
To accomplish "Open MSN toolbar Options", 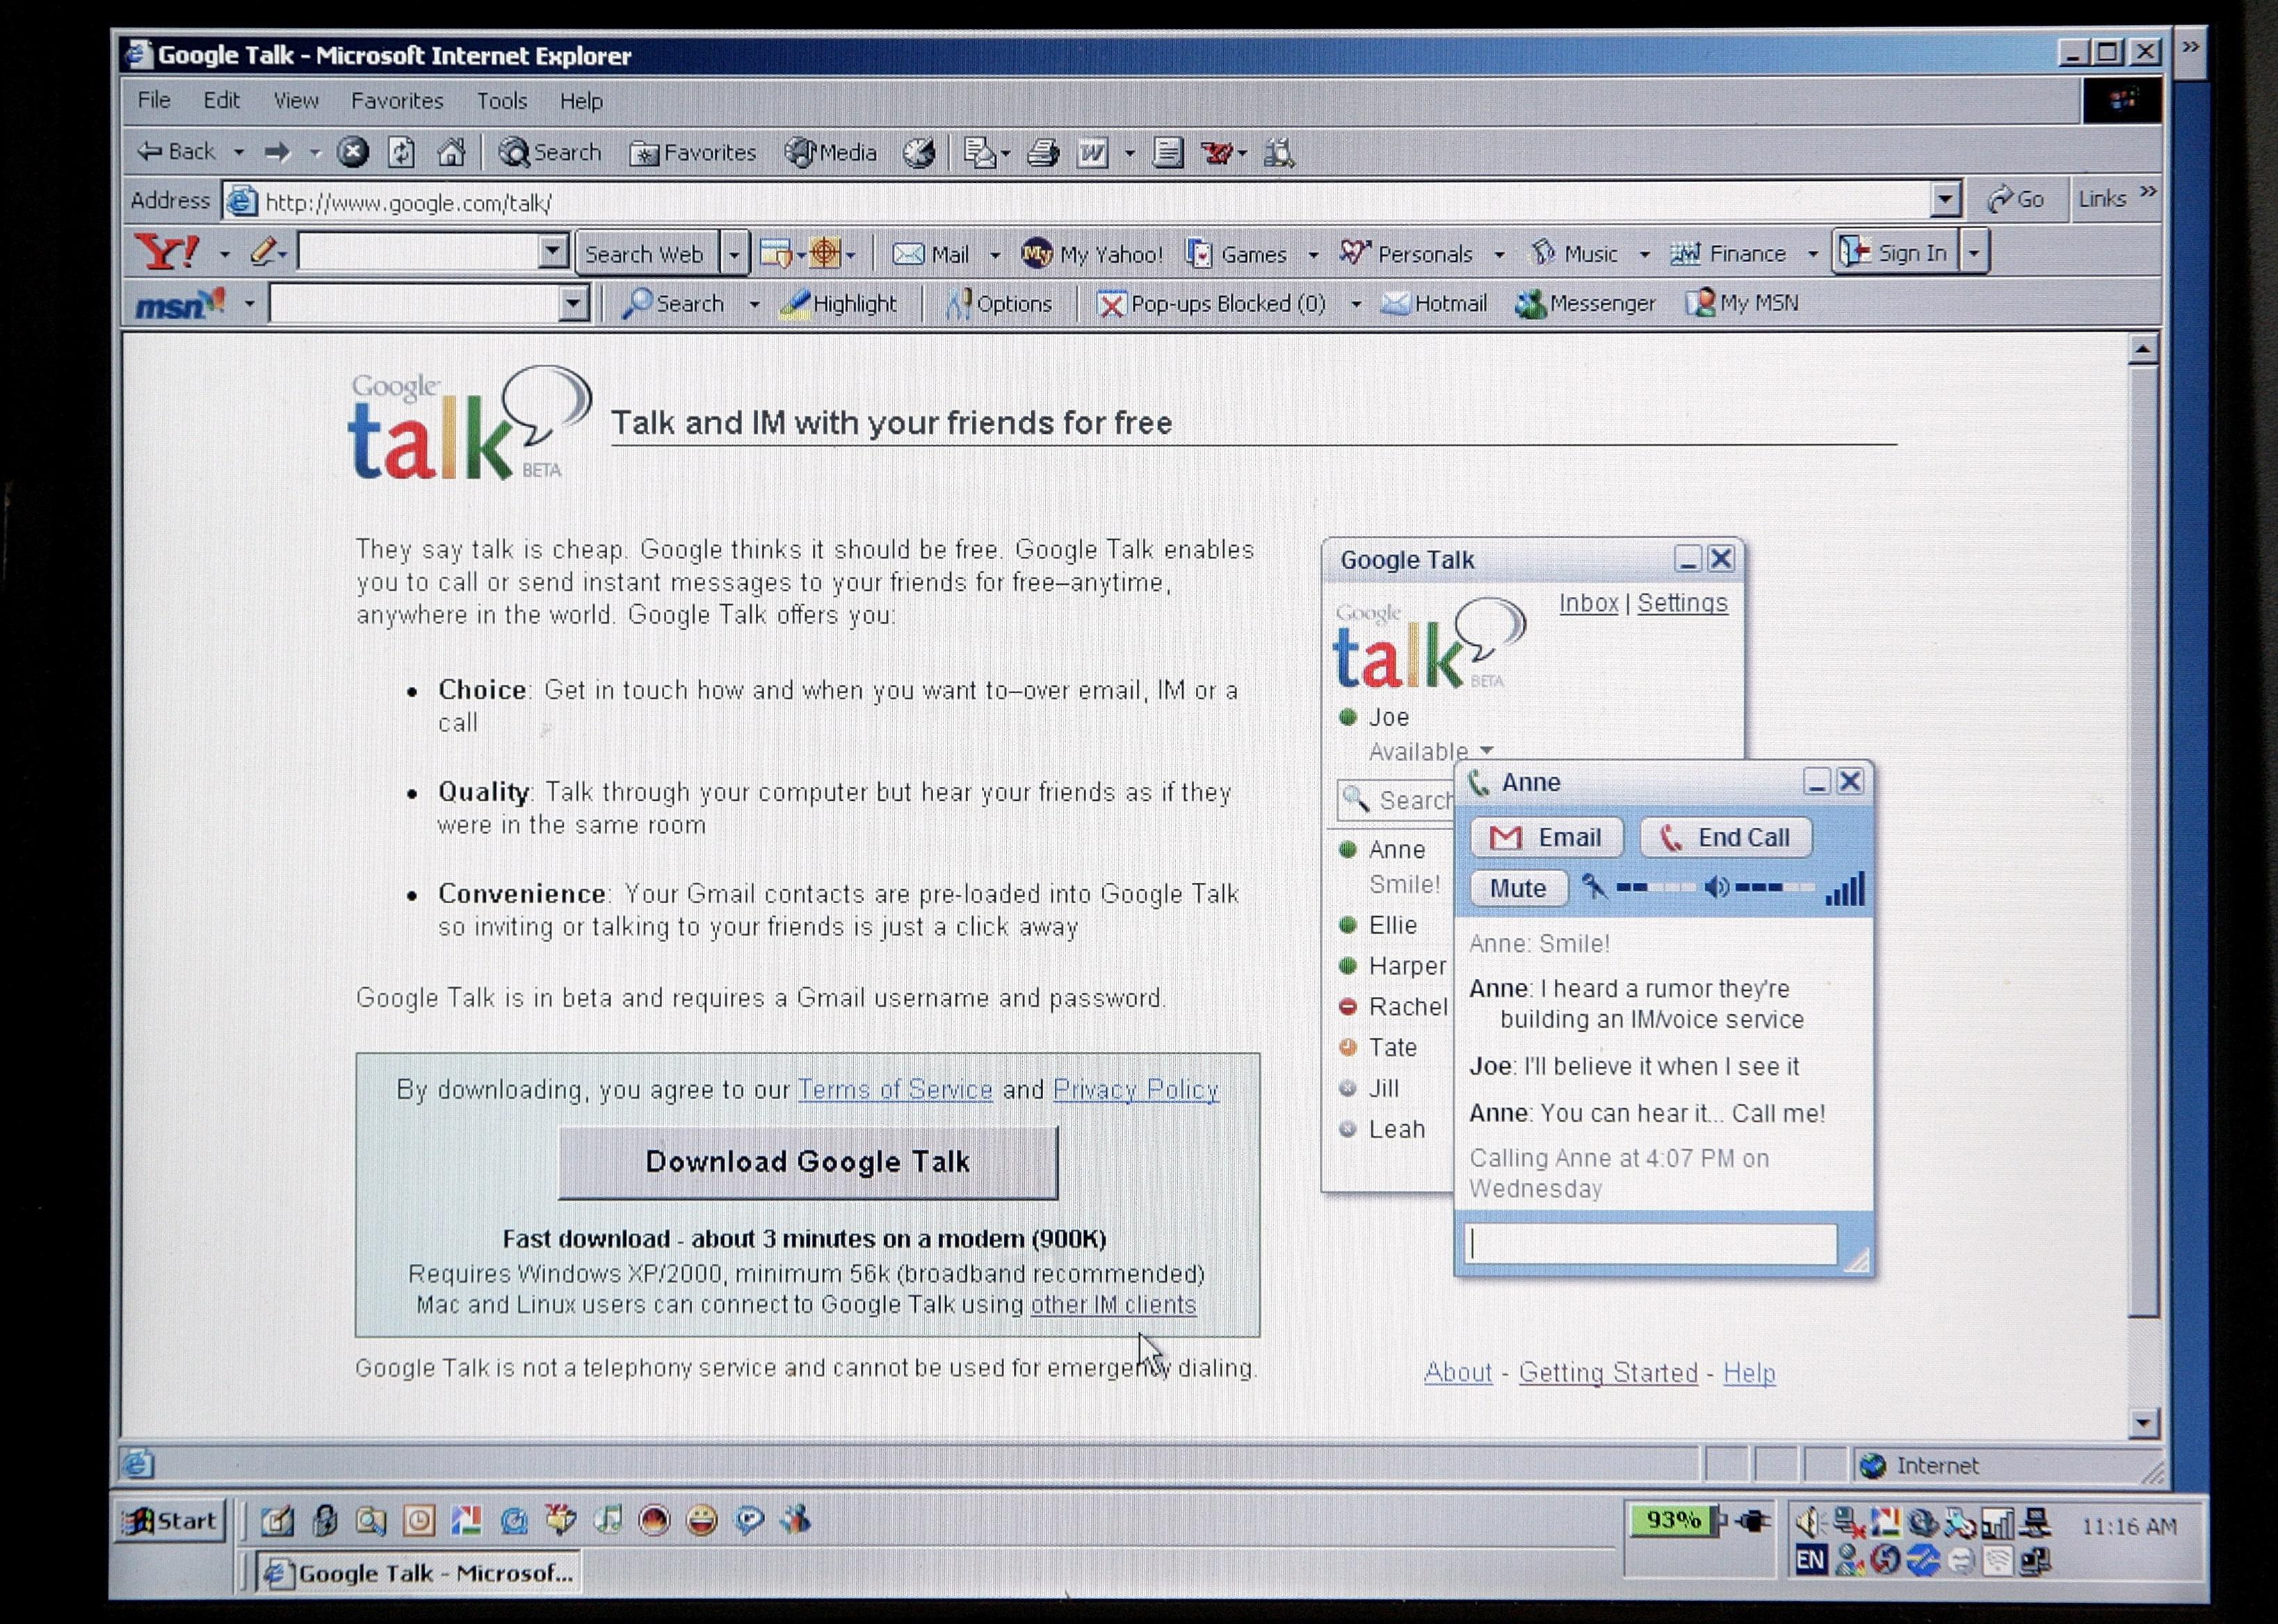I will tap(998, 303).
